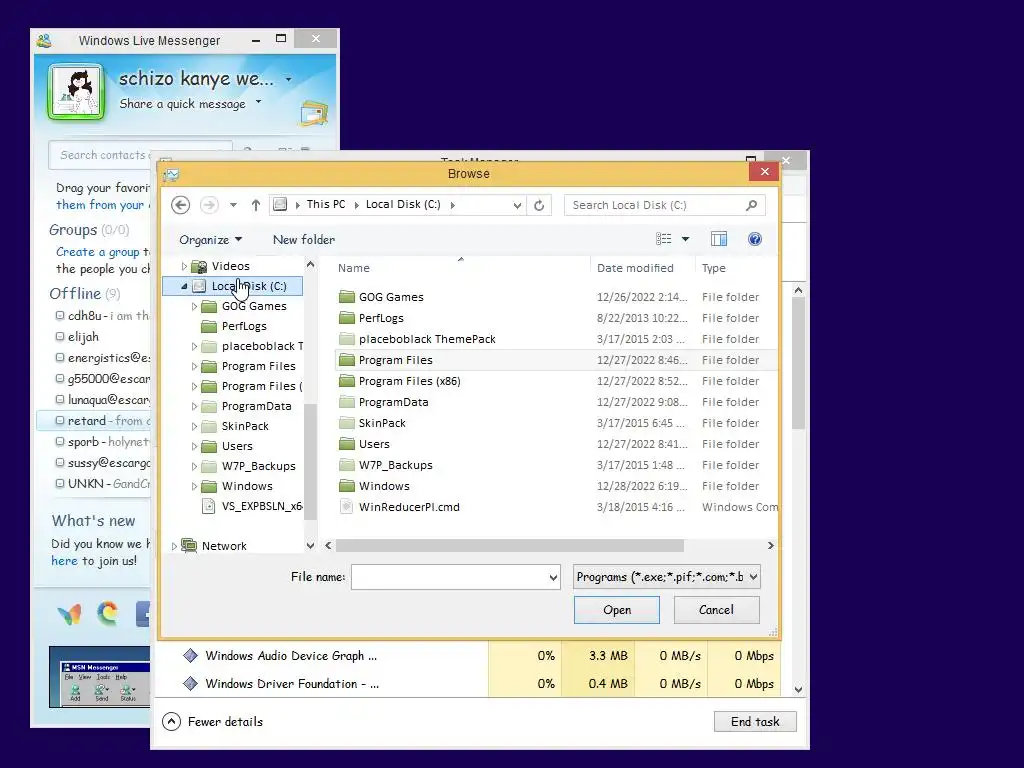Select the WinReducerPI.cmd file
Image resolution: width=1024 pixels, height=768 pixels.
[409, 507]
